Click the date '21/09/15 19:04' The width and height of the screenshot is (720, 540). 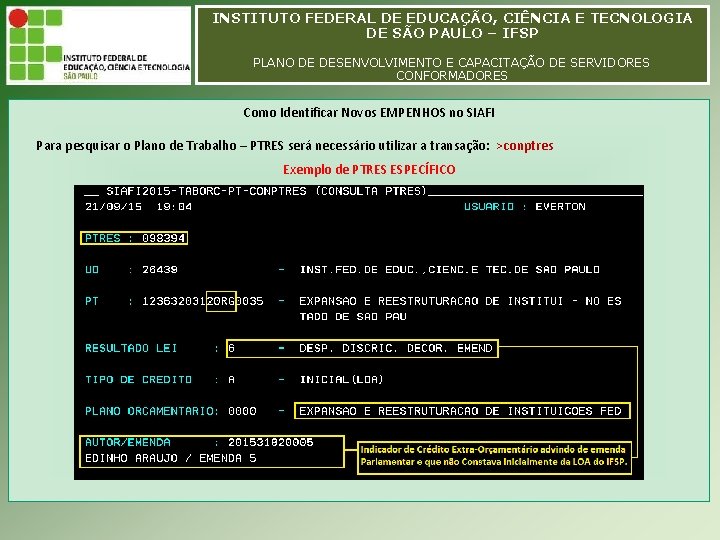tap(138, 207)
